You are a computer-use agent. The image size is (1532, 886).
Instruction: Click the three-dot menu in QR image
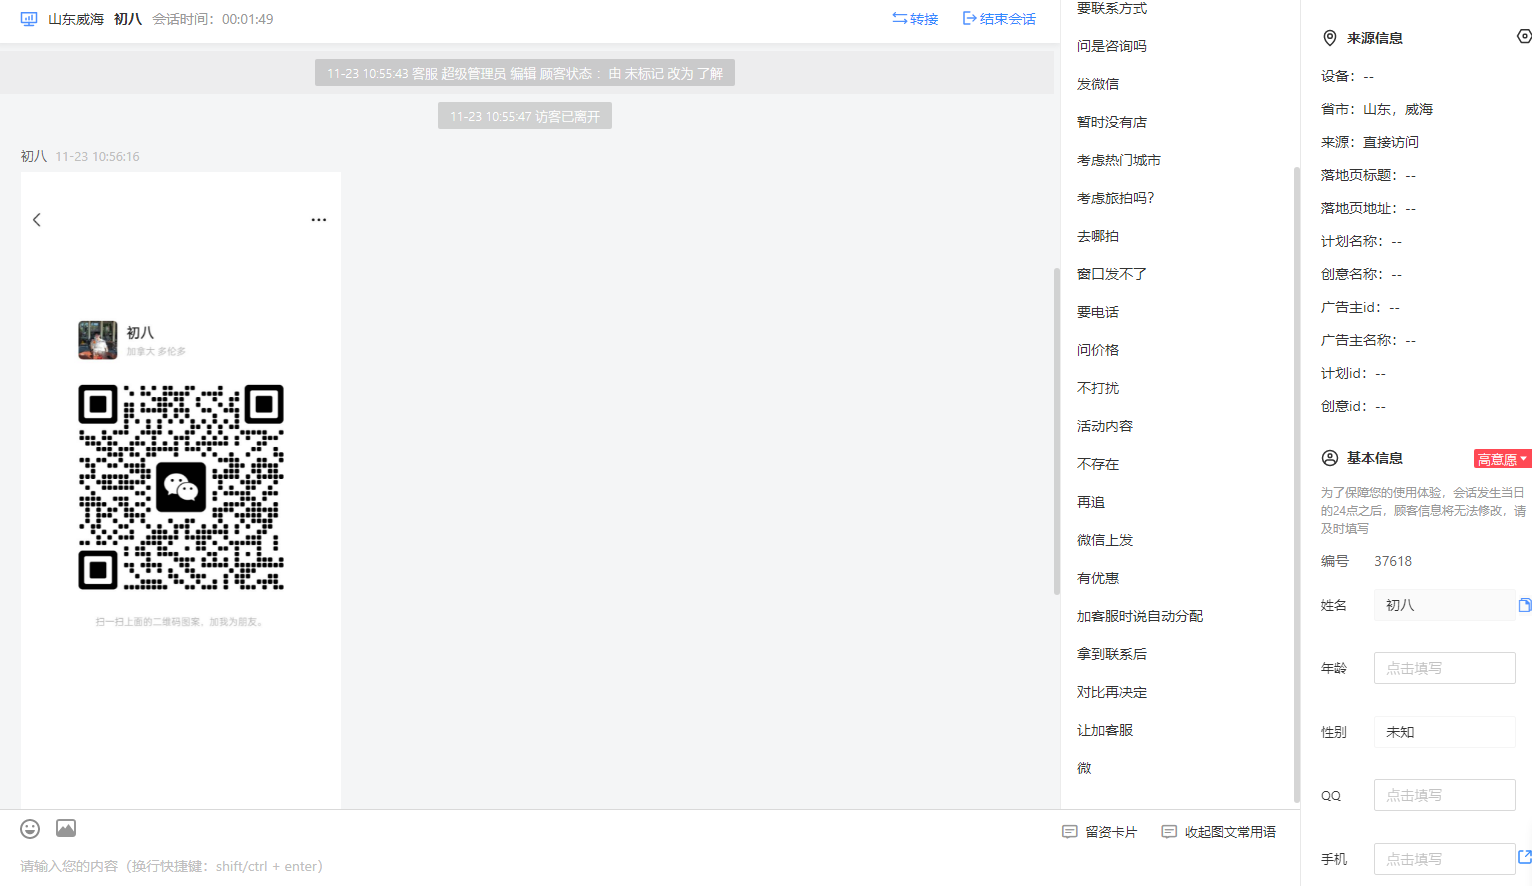coord(319,220)
